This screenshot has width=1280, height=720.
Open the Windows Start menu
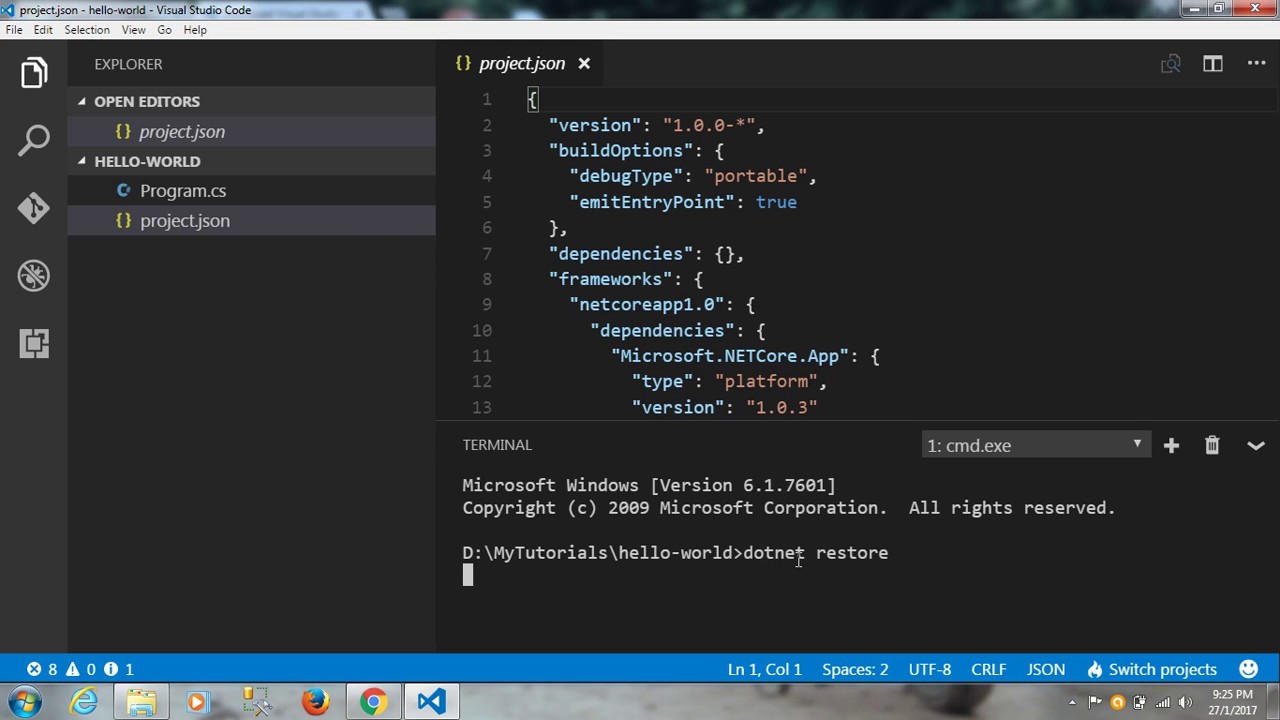[24, 702]
